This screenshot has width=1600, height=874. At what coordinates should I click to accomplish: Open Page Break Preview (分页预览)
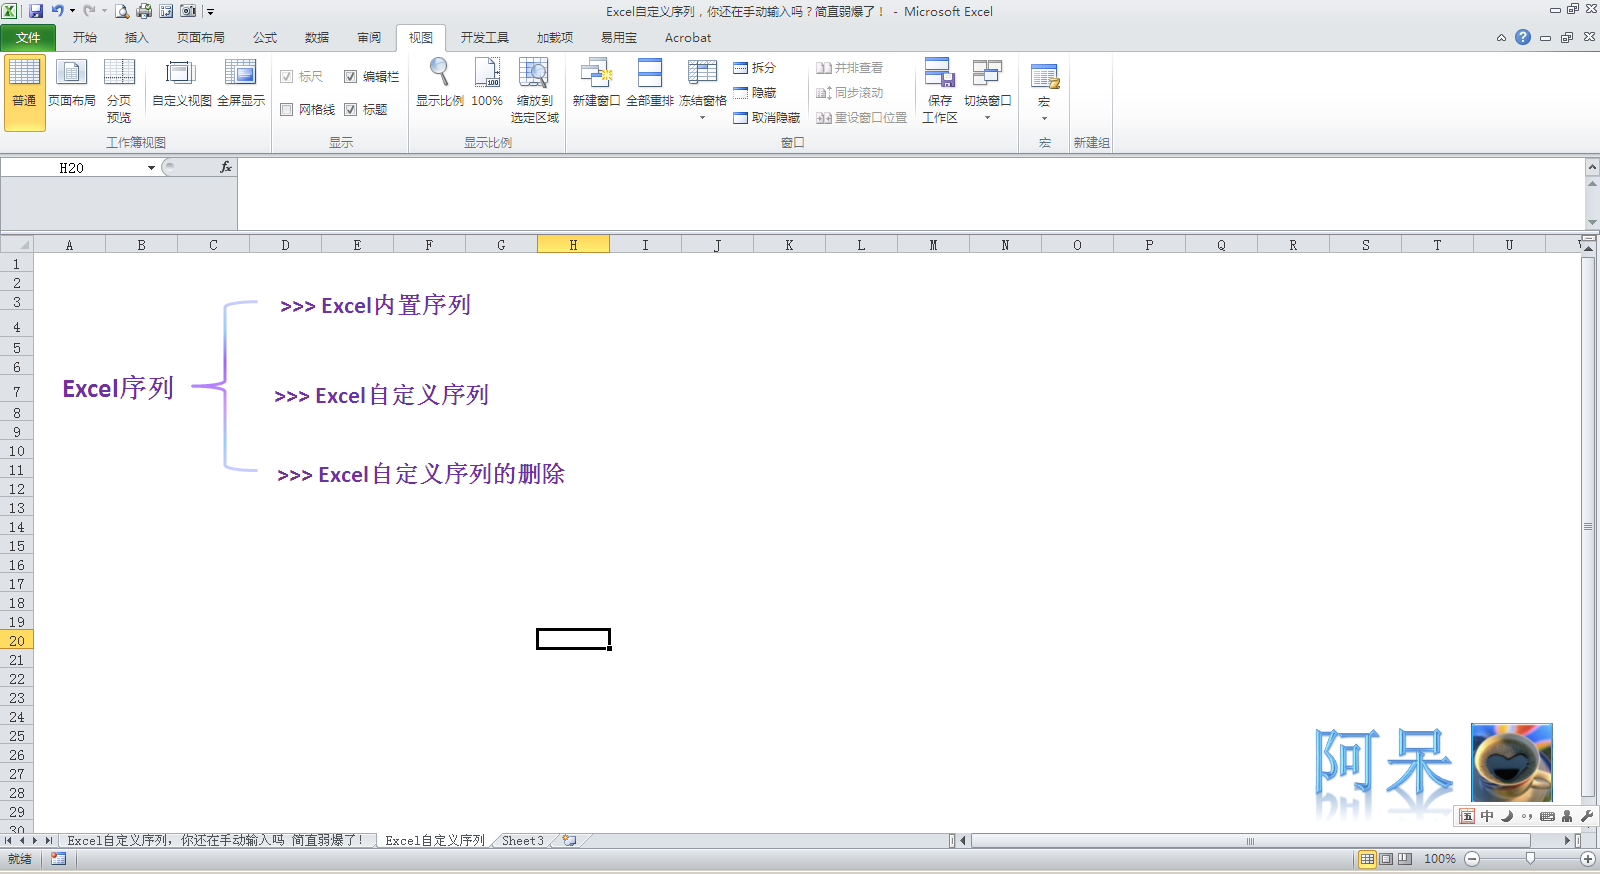point(119,92)
